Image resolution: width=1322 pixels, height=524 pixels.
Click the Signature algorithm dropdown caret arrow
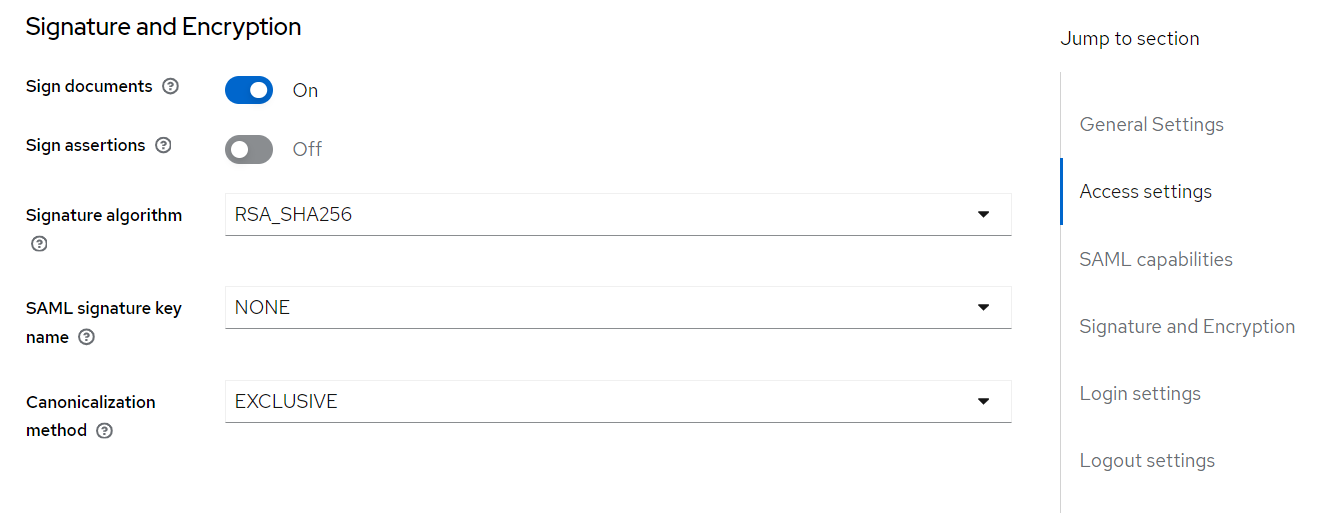[x=983, y=215]
